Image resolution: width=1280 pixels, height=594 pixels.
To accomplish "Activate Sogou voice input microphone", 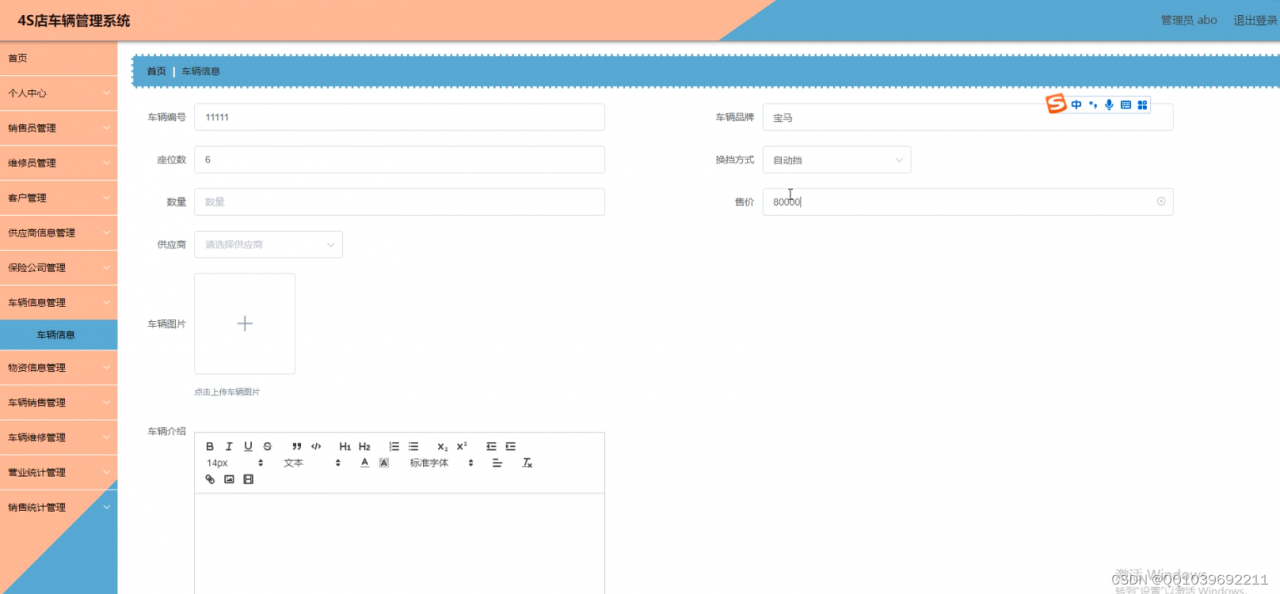I will [1109, 104].
